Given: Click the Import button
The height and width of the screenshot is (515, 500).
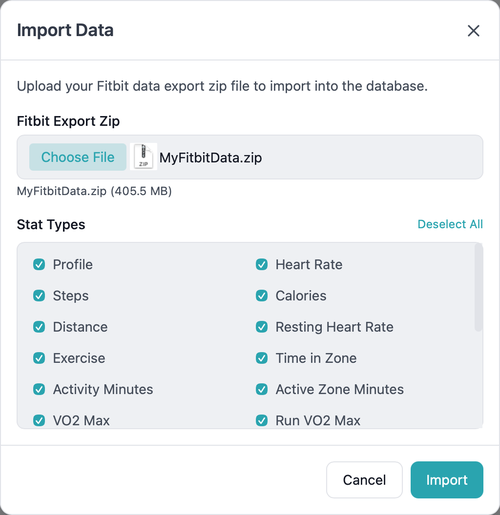Looking at the screenshot, I should coord(447,480).
